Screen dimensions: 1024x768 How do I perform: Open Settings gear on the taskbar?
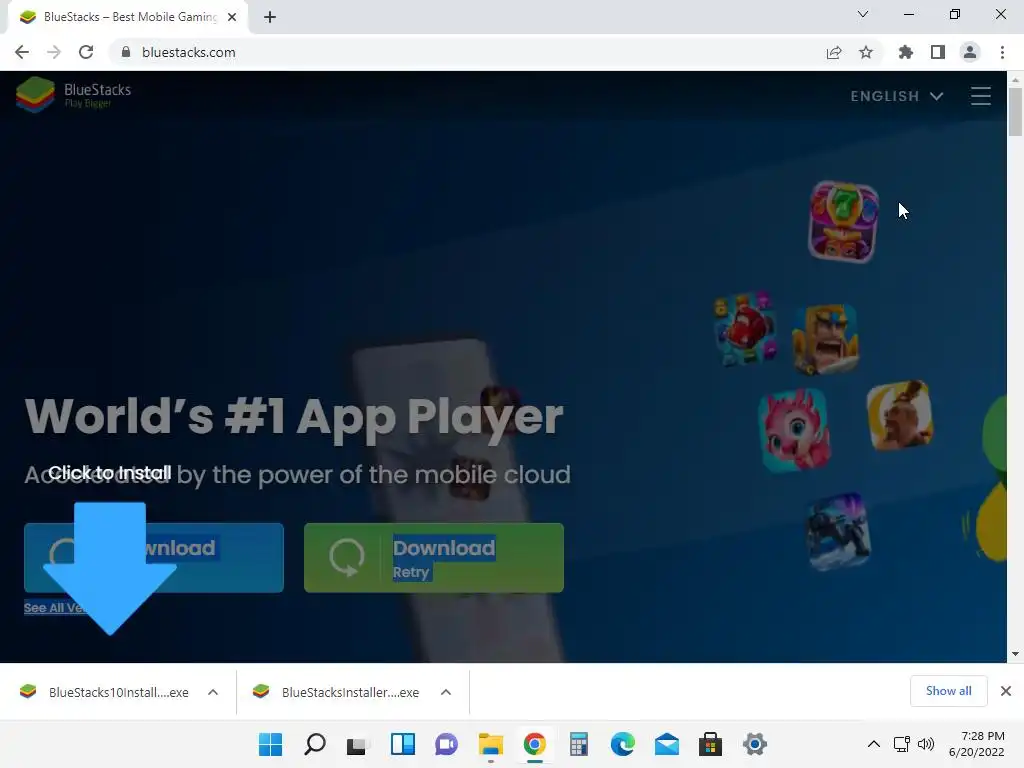tap(754, 744)
